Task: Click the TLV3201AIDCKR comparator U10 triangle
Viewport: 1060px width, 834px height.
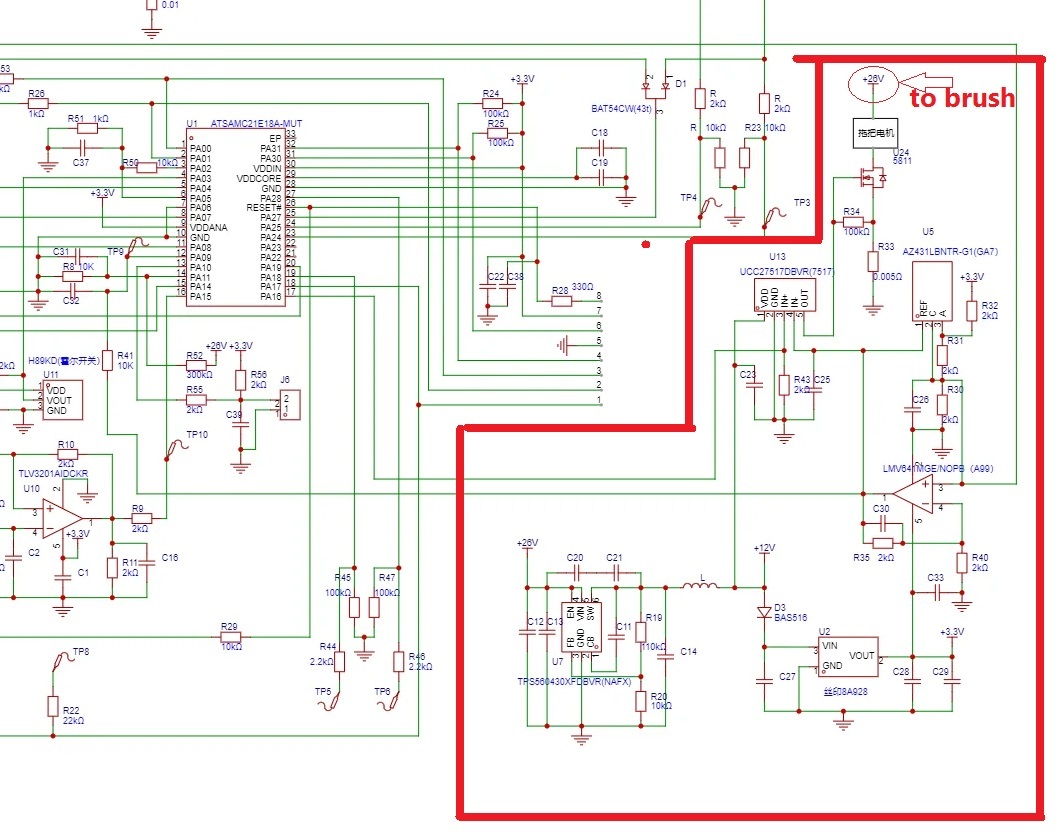Action: pyautogui.click(x=62, y=519)
